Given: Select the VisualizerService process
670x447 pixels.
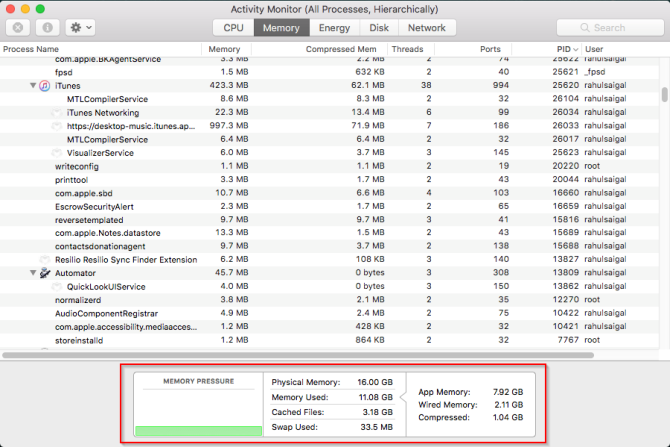Looking at the screenshot, I should pos(329,153).
